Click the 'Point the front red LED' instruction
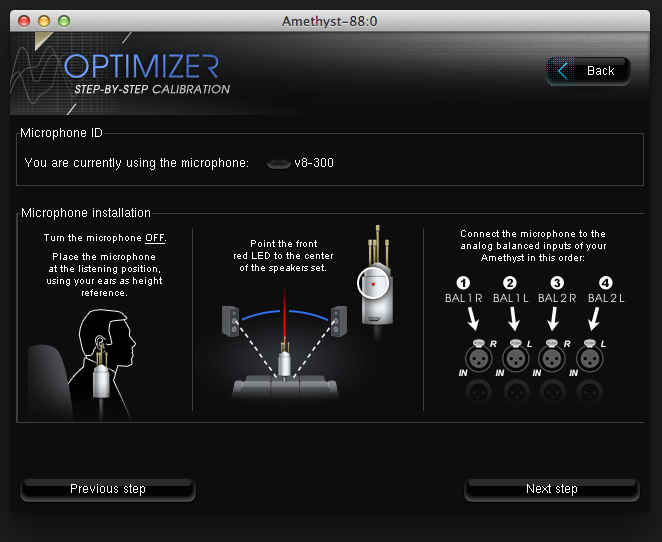This screenshot has width=662, height=542. pyautogui.click(x=283, y=256)
